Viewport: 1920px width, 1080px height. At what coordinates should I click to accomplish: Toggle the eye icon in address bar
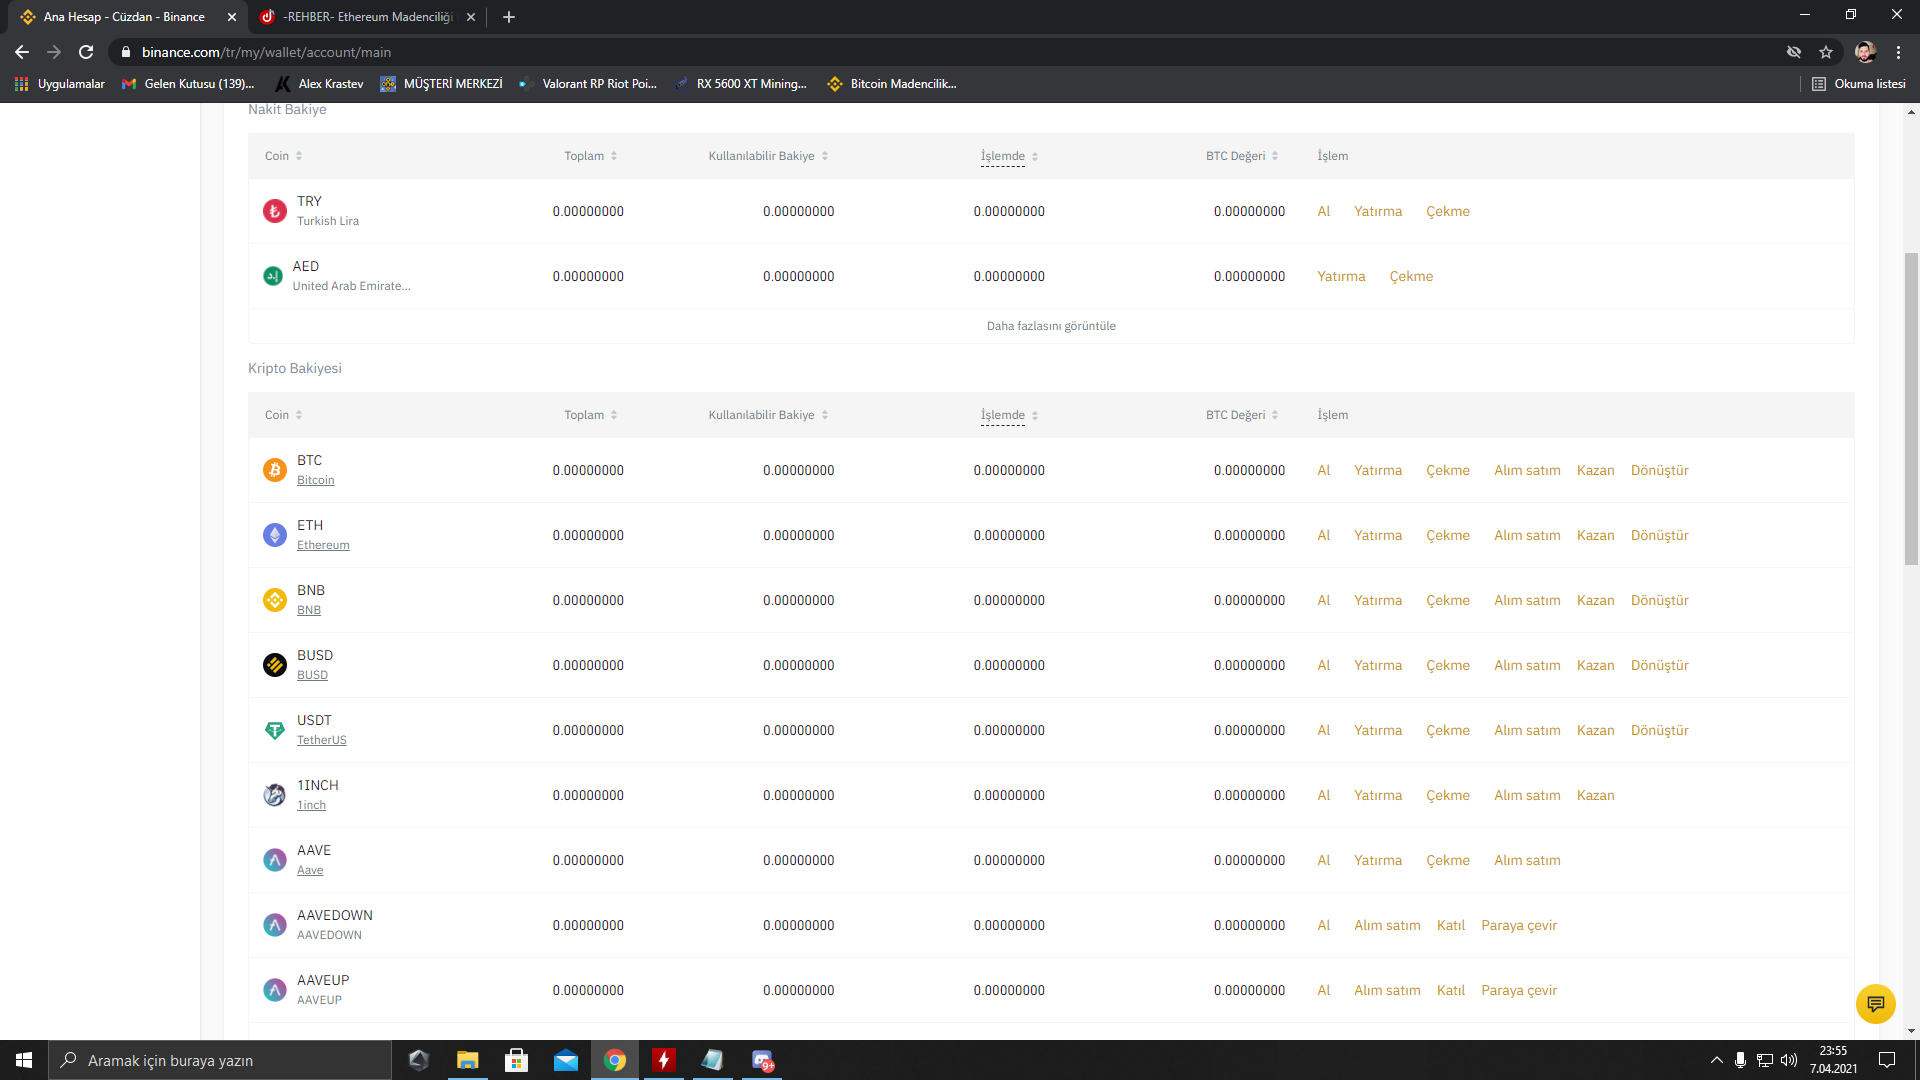coord(1794,52)
